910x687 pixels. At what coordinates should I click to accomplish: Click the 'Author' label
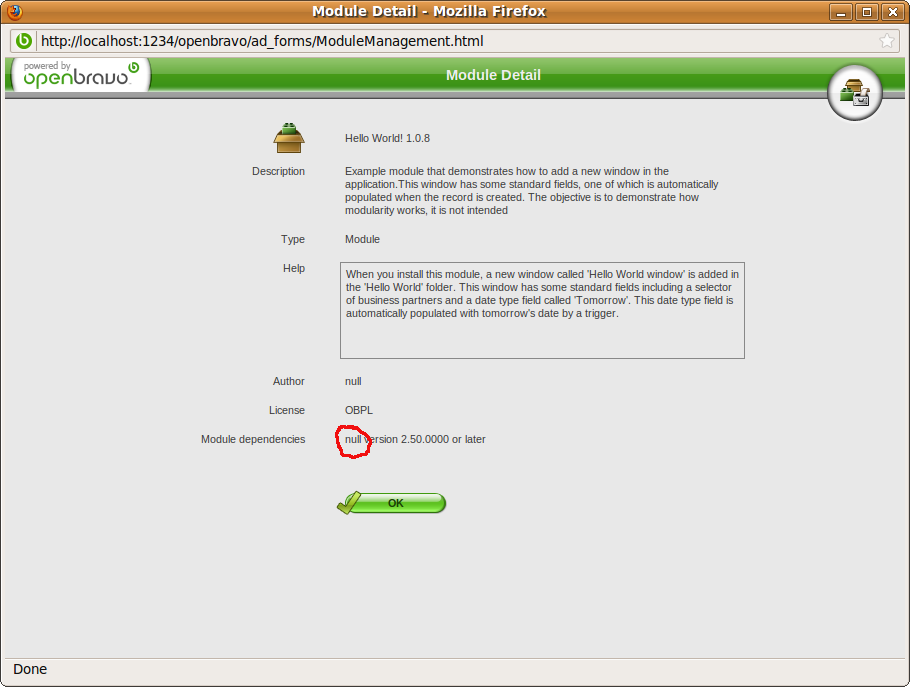[x=288, y=381]
